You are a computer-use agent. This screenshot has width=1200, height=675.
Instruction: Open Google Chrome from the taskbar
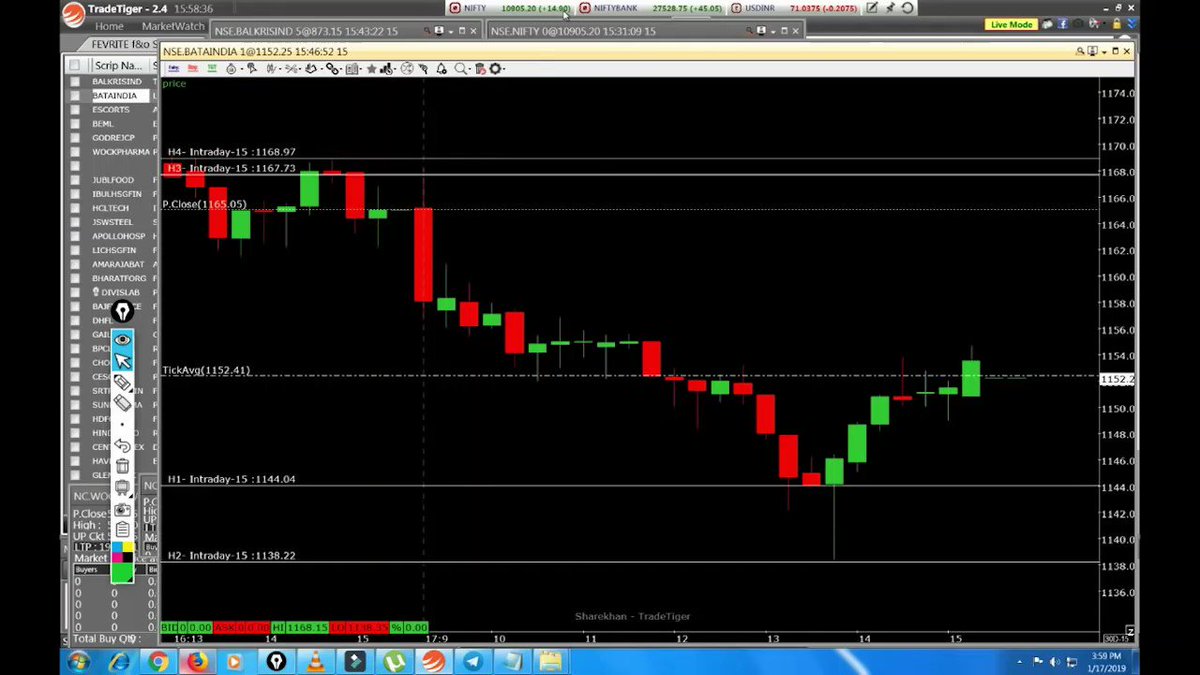pos(158,661)
